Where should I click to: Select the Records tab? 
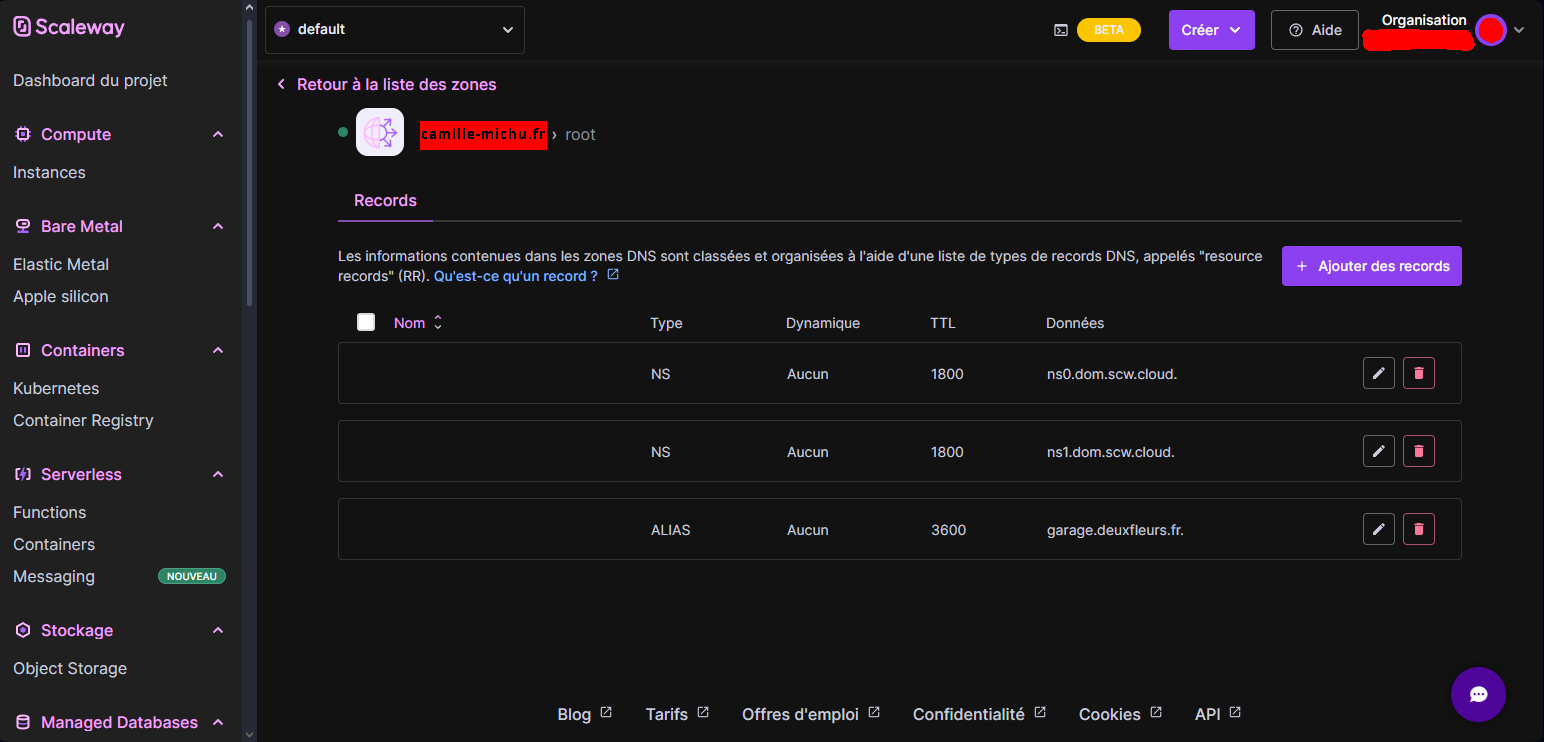(385, 200)
